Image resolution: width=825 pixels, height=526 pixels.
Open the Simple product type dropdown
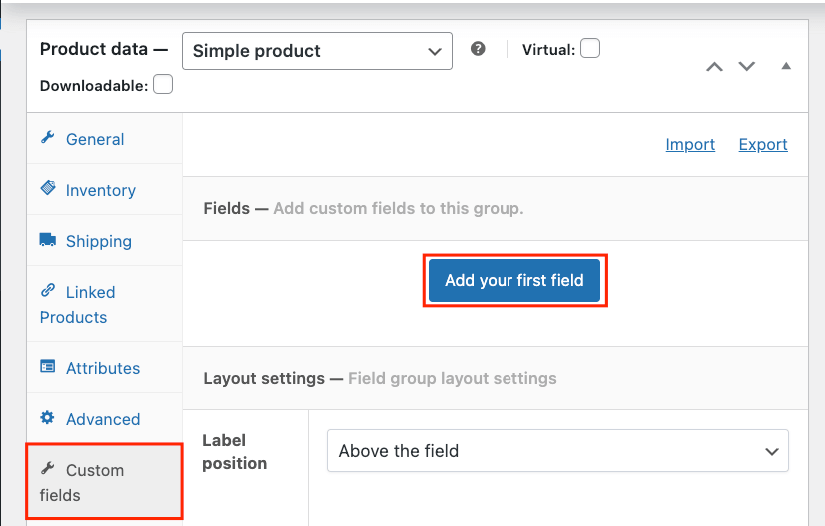pos(317,50)
